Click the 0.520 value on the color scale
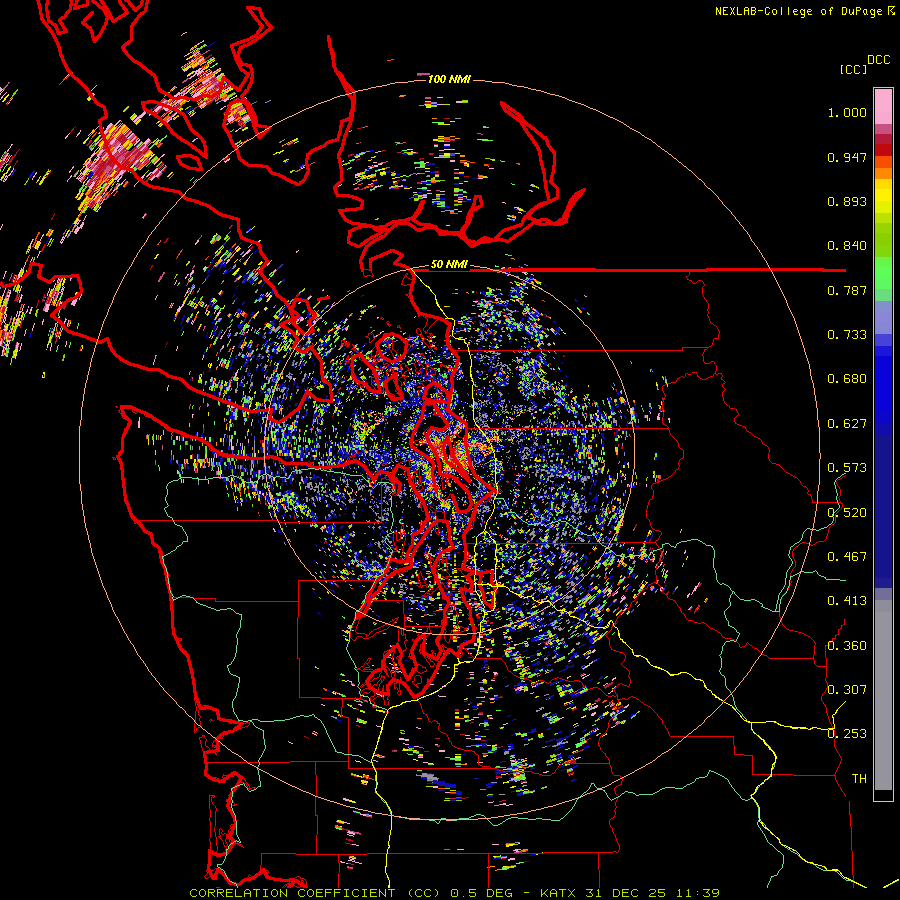Viewport: 900px width, 900px height. [x=847, y=513]
